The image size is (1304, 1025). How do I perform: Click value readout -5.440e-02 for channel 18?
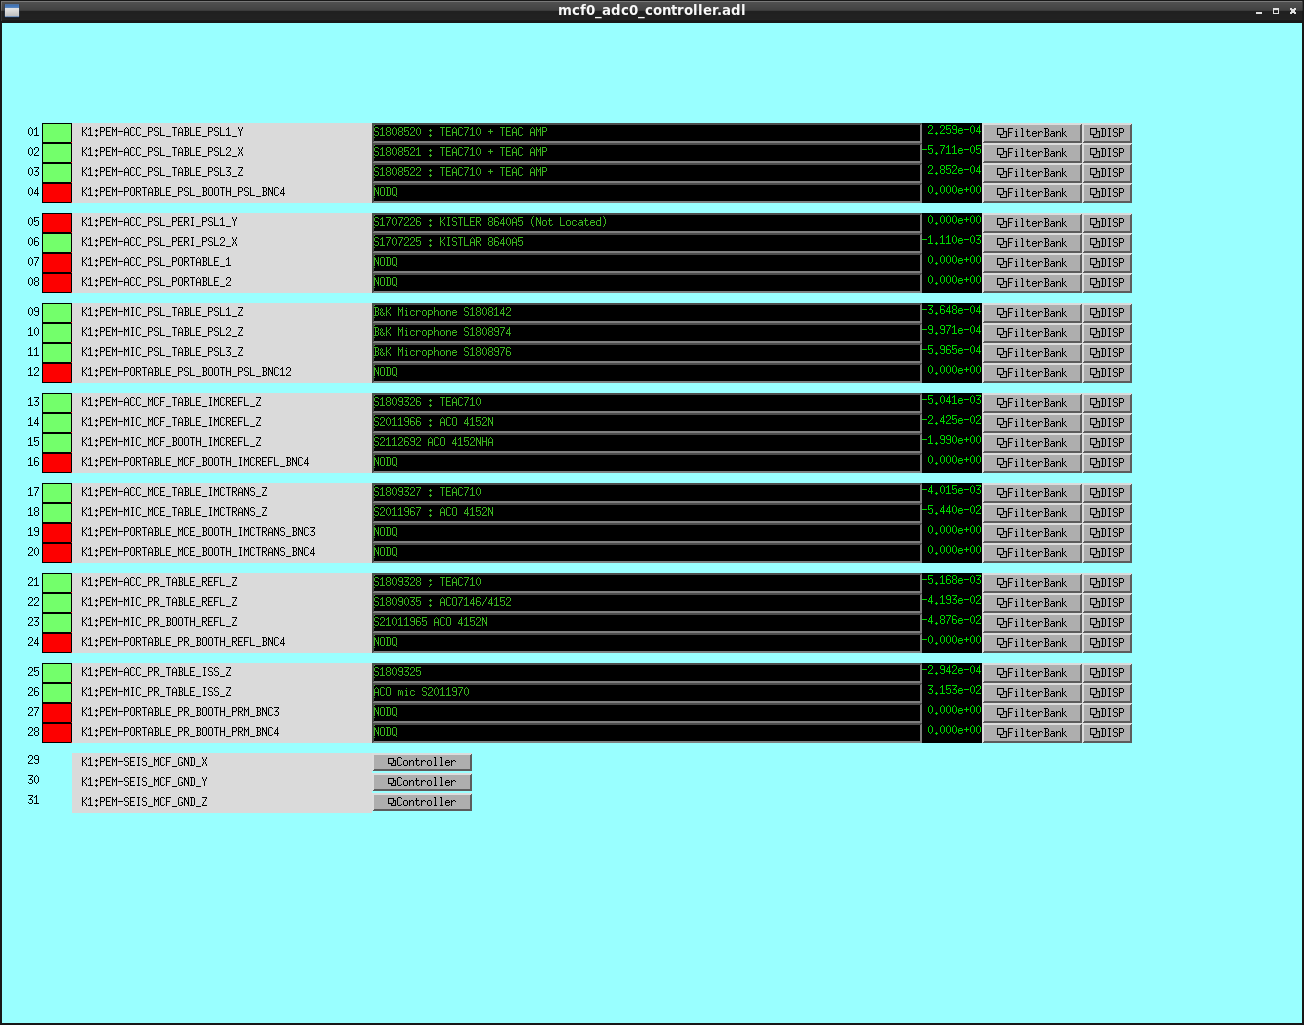point(952,511)
